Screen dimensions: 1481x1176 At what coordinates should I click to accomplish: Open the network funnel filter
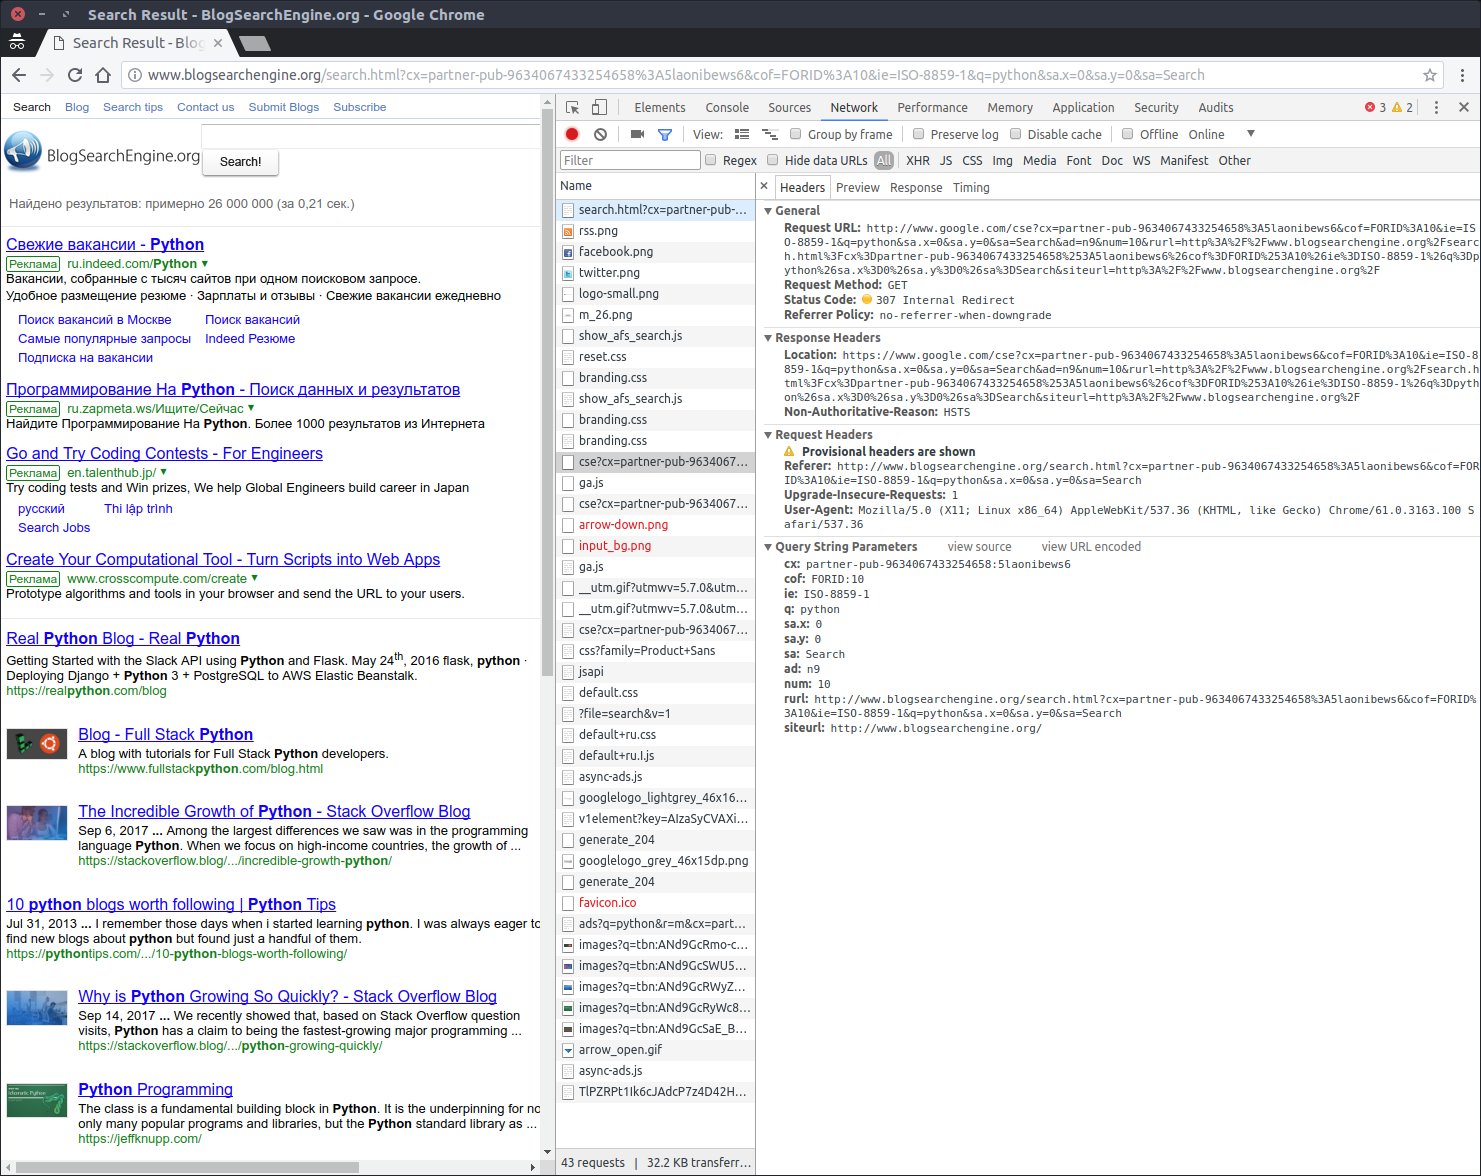click(x=663, y=134)
